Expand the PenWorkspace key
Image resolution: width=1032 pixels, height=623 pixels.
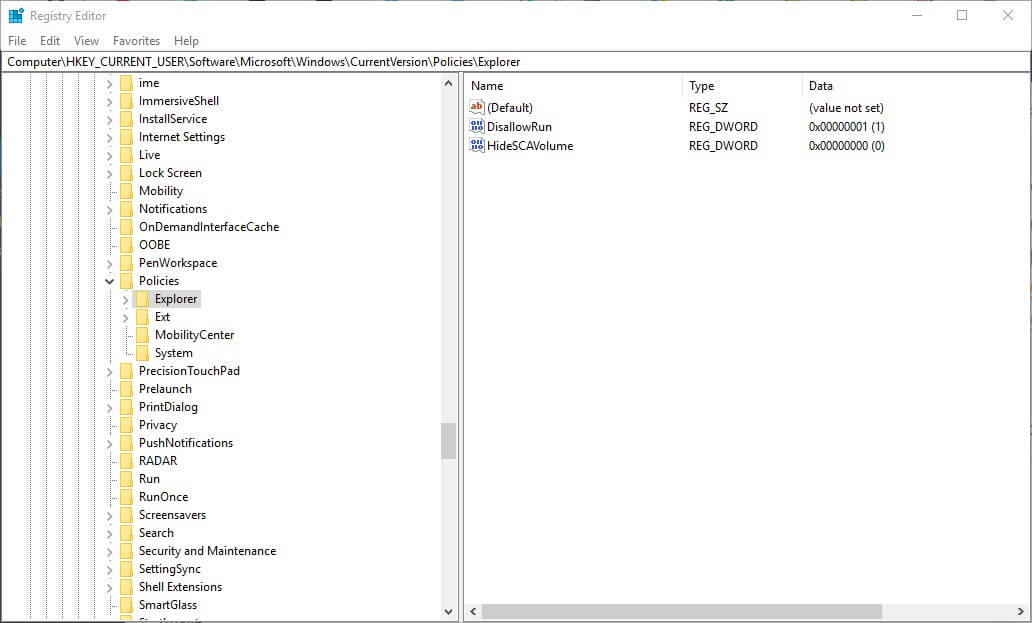pyautogui.click(x=109, y=263)
